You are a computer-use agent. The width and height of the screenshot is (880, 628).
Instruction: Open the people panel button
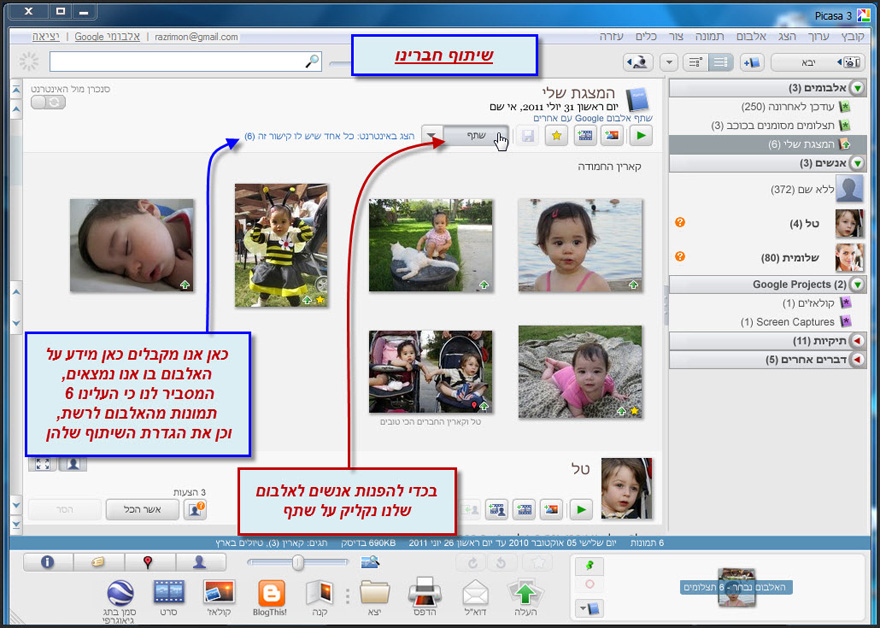pos(199,562)
